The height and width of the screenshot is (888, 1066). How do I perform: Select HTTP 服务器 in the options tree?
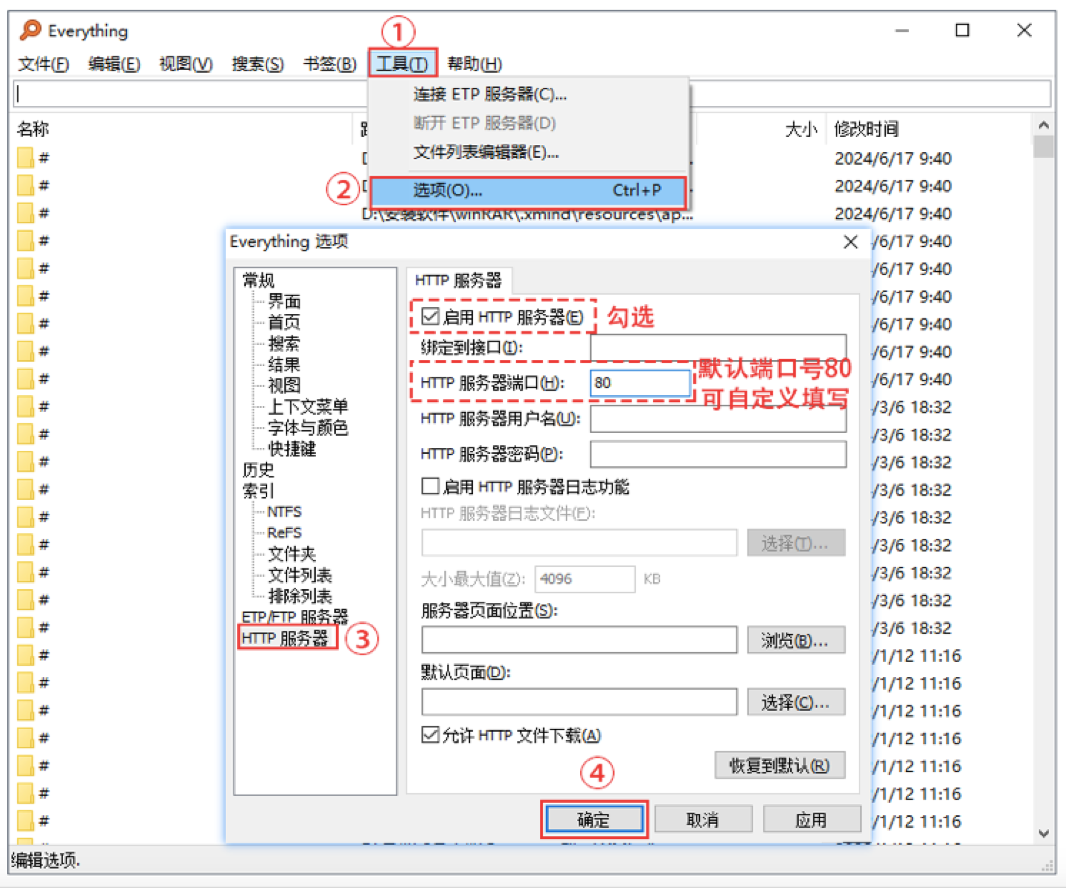(x=285, y=638)
